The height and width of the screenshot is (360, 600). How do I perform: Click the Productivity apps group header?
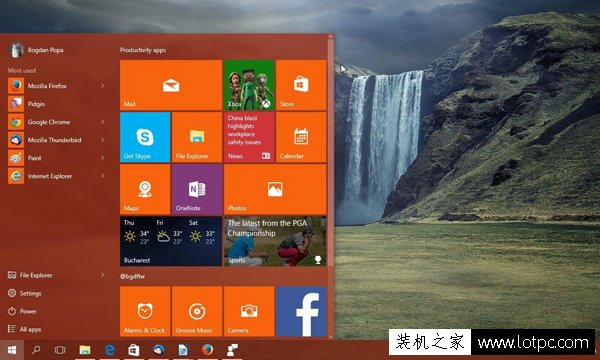click(143, 50)
